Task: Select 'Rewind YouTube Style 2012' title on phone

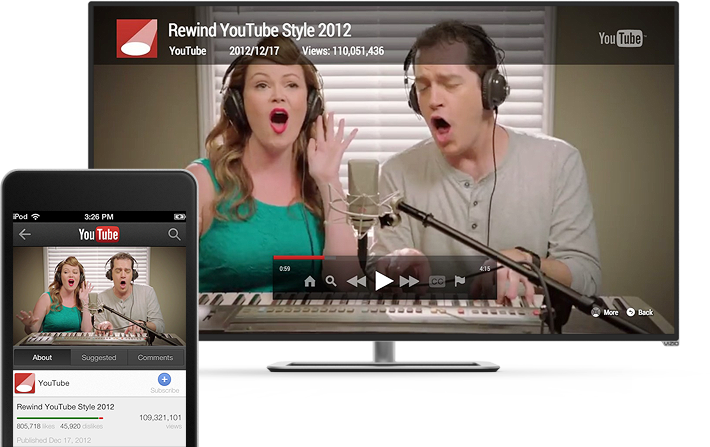Action: click(x=66, y=407)
